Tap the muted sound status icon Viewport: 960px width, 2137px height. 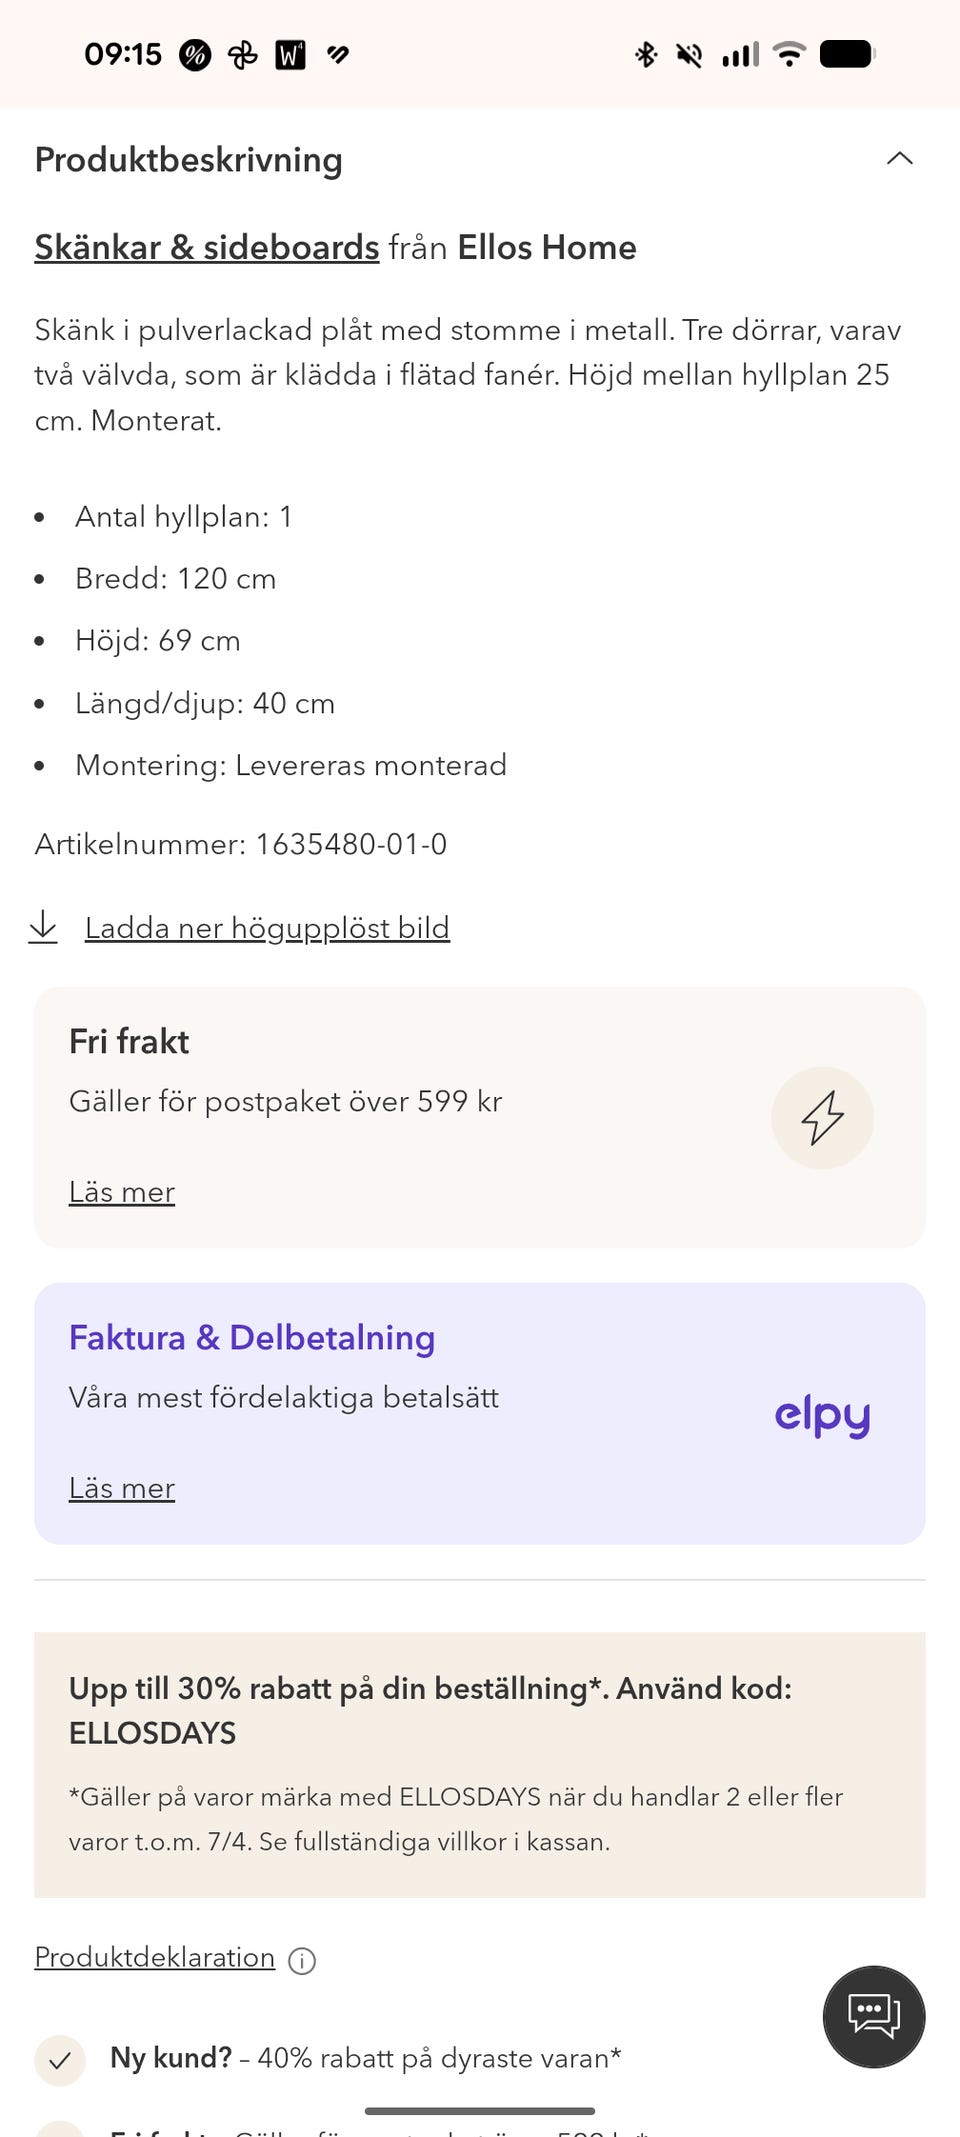(x=689, y=54)
